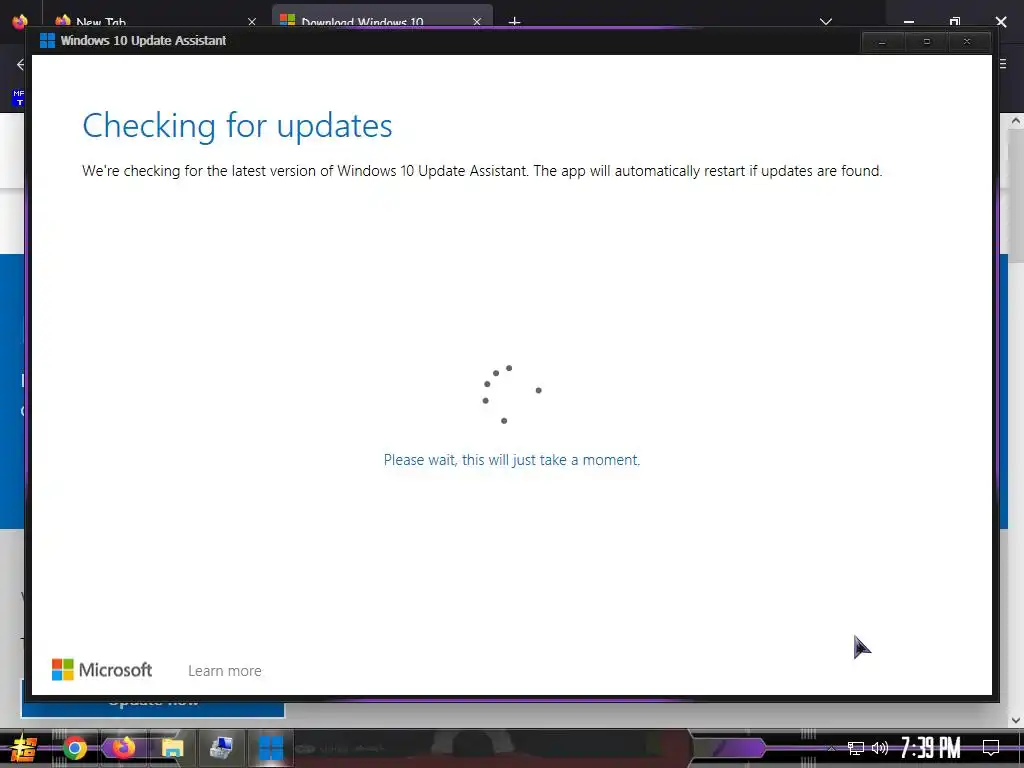
Task: Expand the Firefox list all tabs dropdown
Action: click(x=825, y=22)
